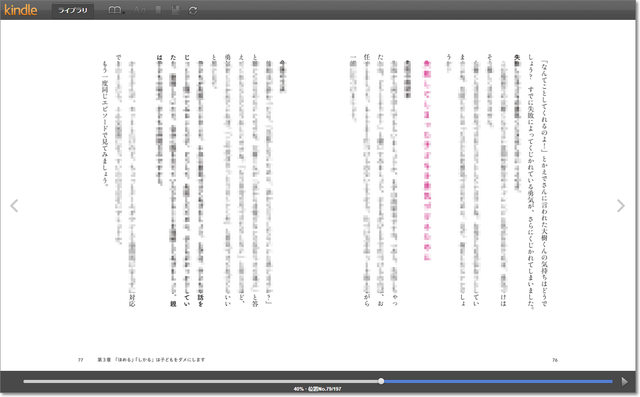Screen dimensions: 640x397
Task: Click page number 77 in footer
Action: tap(80, 360)
